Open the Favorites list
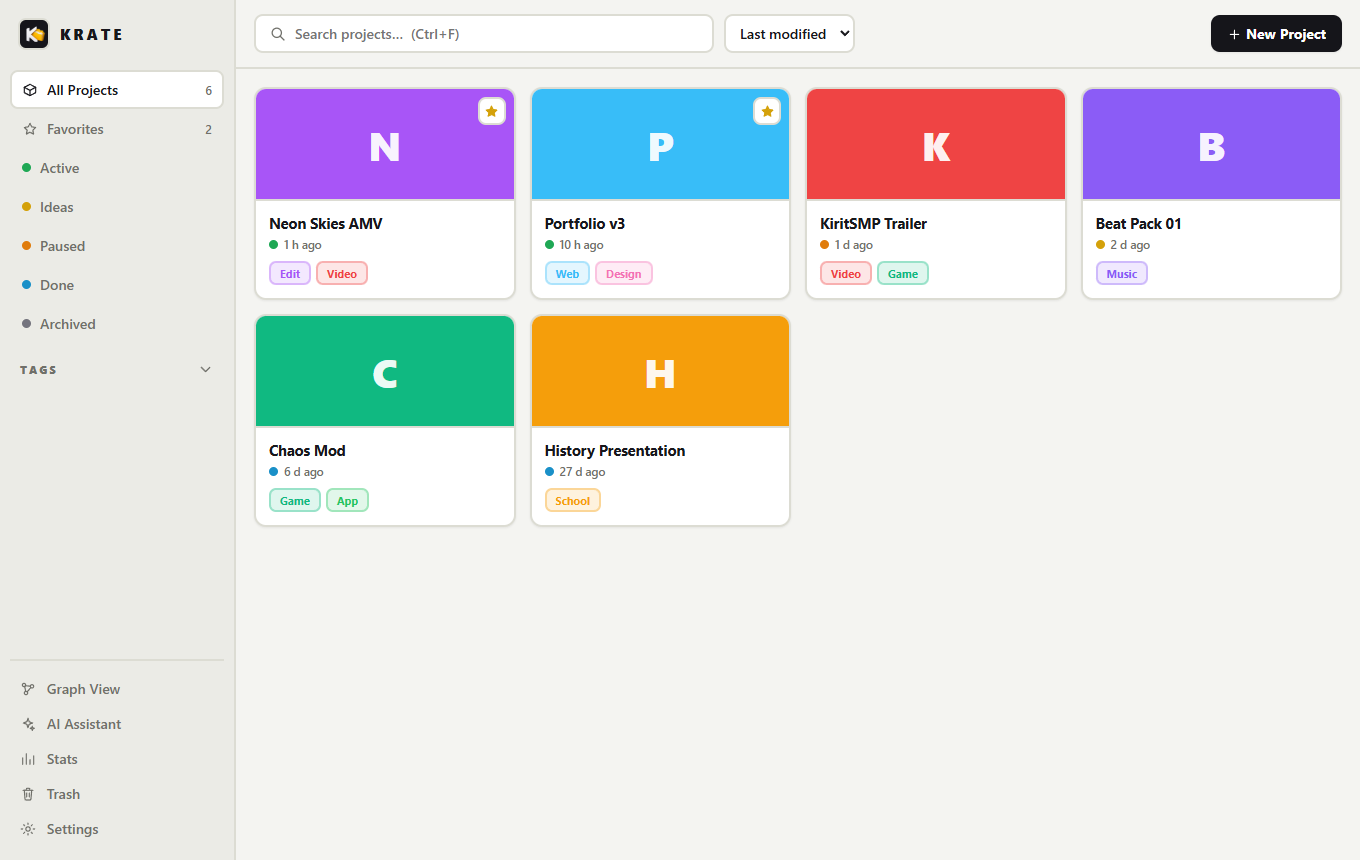1360x860 pixels. (117, 129)
